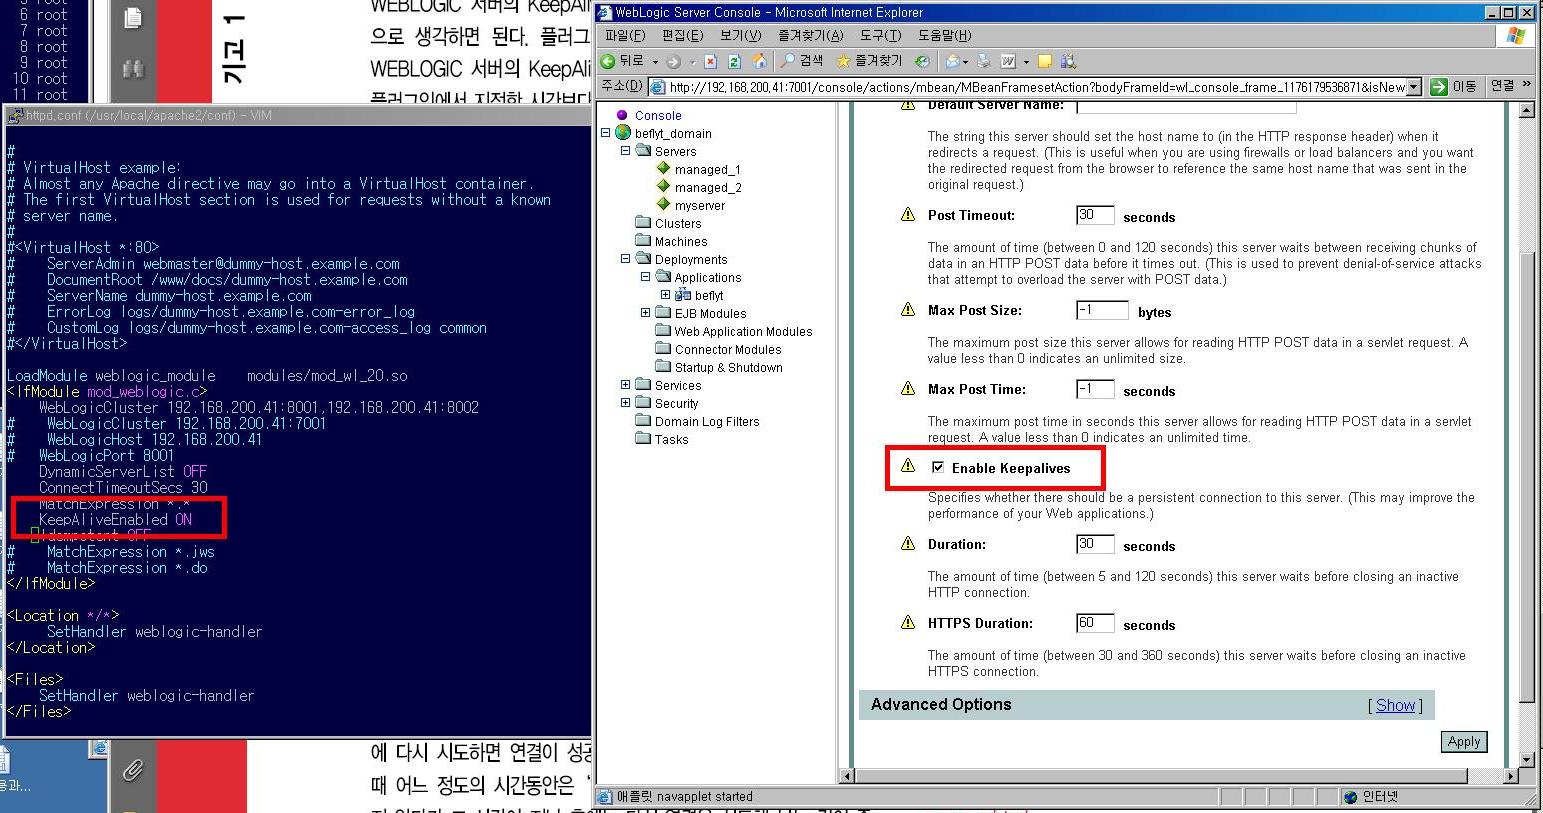Click the beflyt application icon
Viewport: 1543px width, 813px height.
click(x=683, y=295)
